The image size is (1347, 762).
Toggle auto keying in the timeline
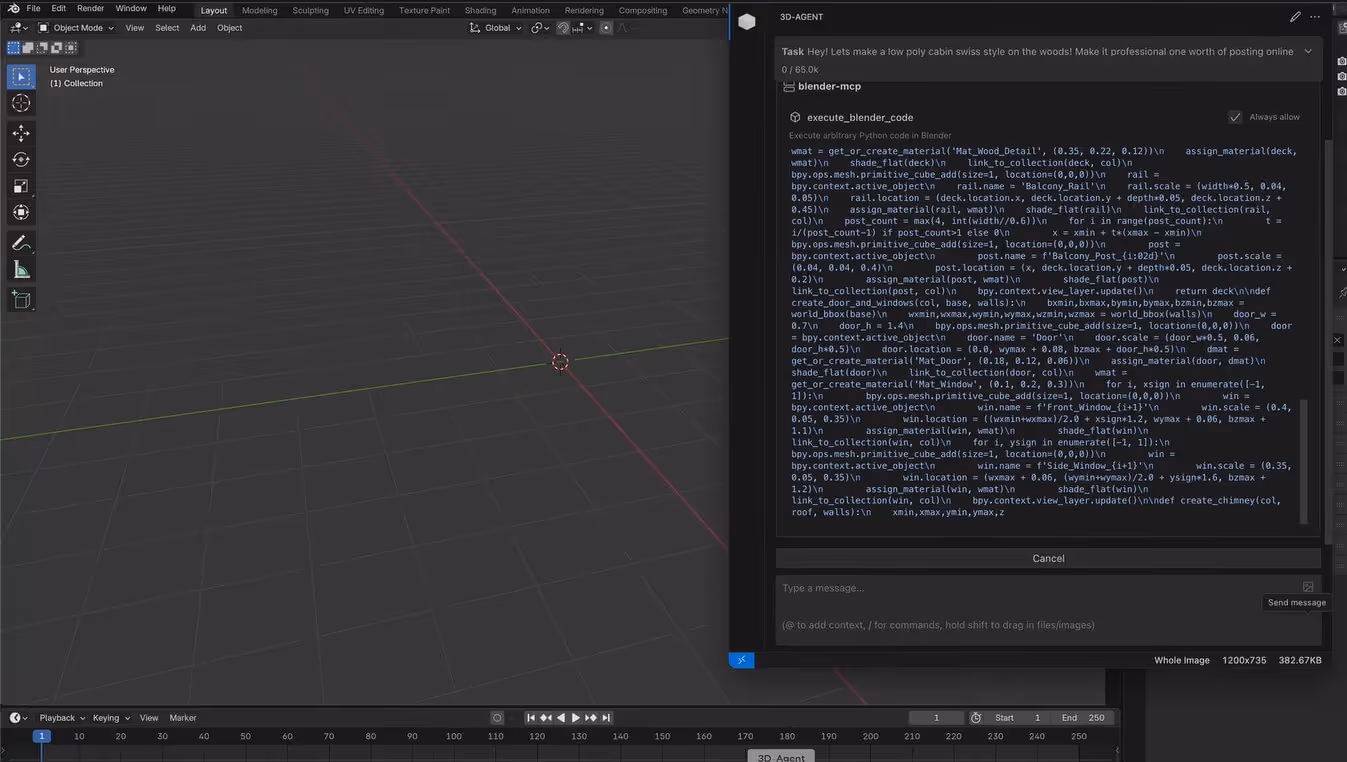[x=497, y=717]
